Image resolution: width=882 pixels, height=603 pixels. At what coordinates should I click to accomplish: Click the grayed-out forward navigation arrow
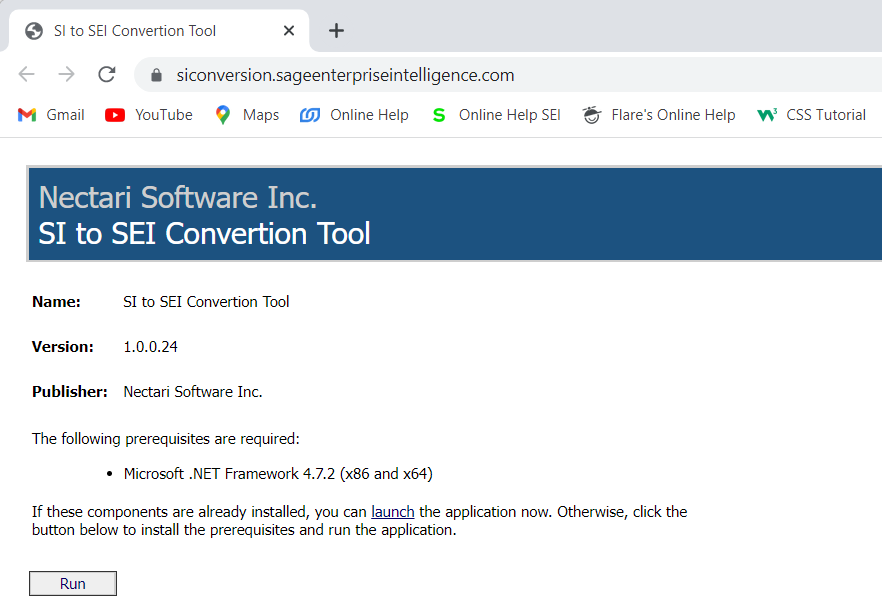(66, 74)
